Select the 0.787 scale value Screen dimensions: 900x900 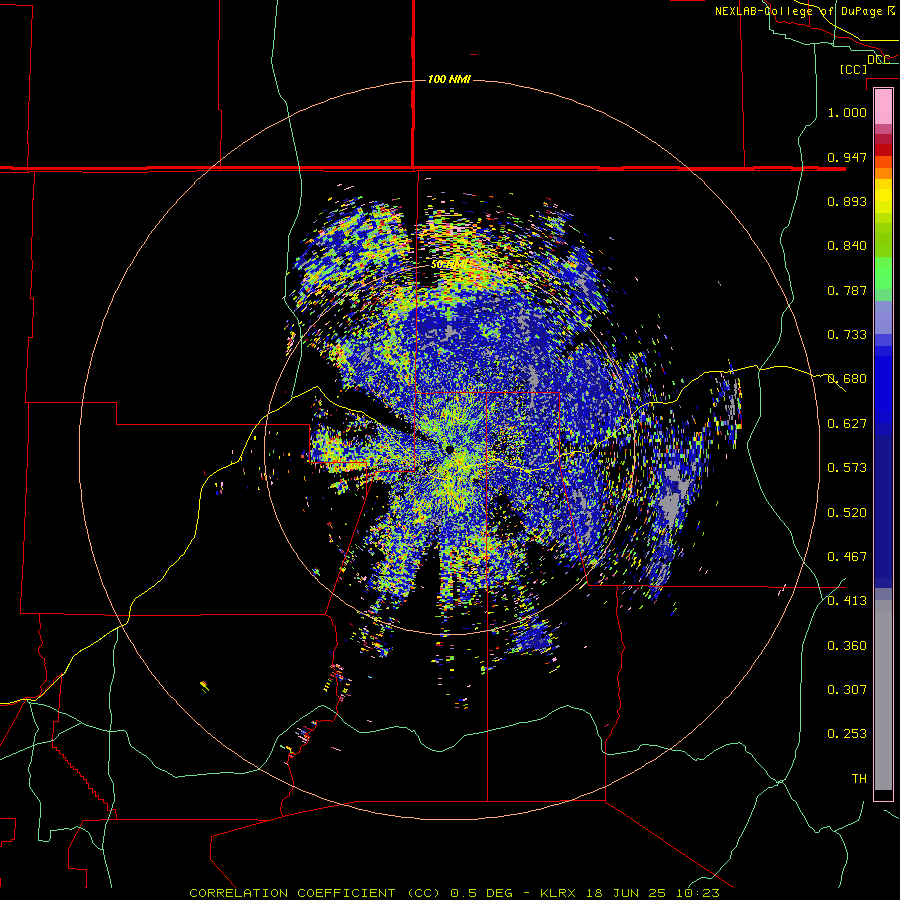pyautogui.click(x=847, y=290)
